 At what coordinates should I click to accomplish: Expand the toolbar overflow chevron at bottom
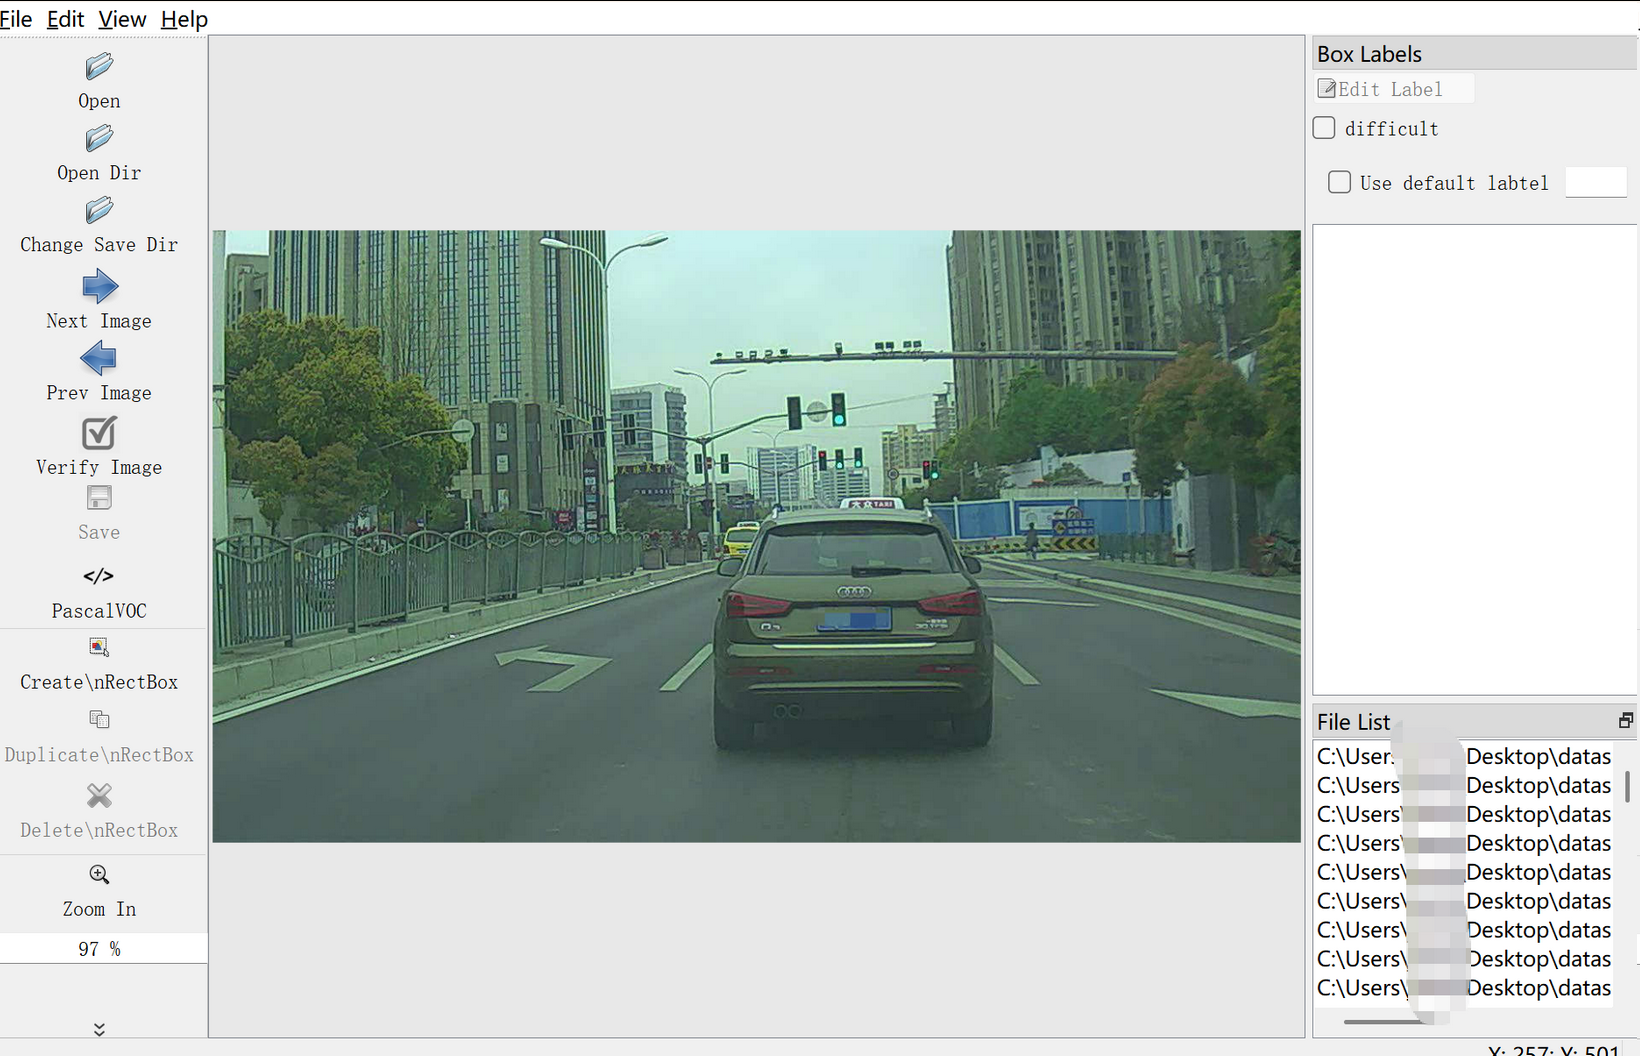99,1029
